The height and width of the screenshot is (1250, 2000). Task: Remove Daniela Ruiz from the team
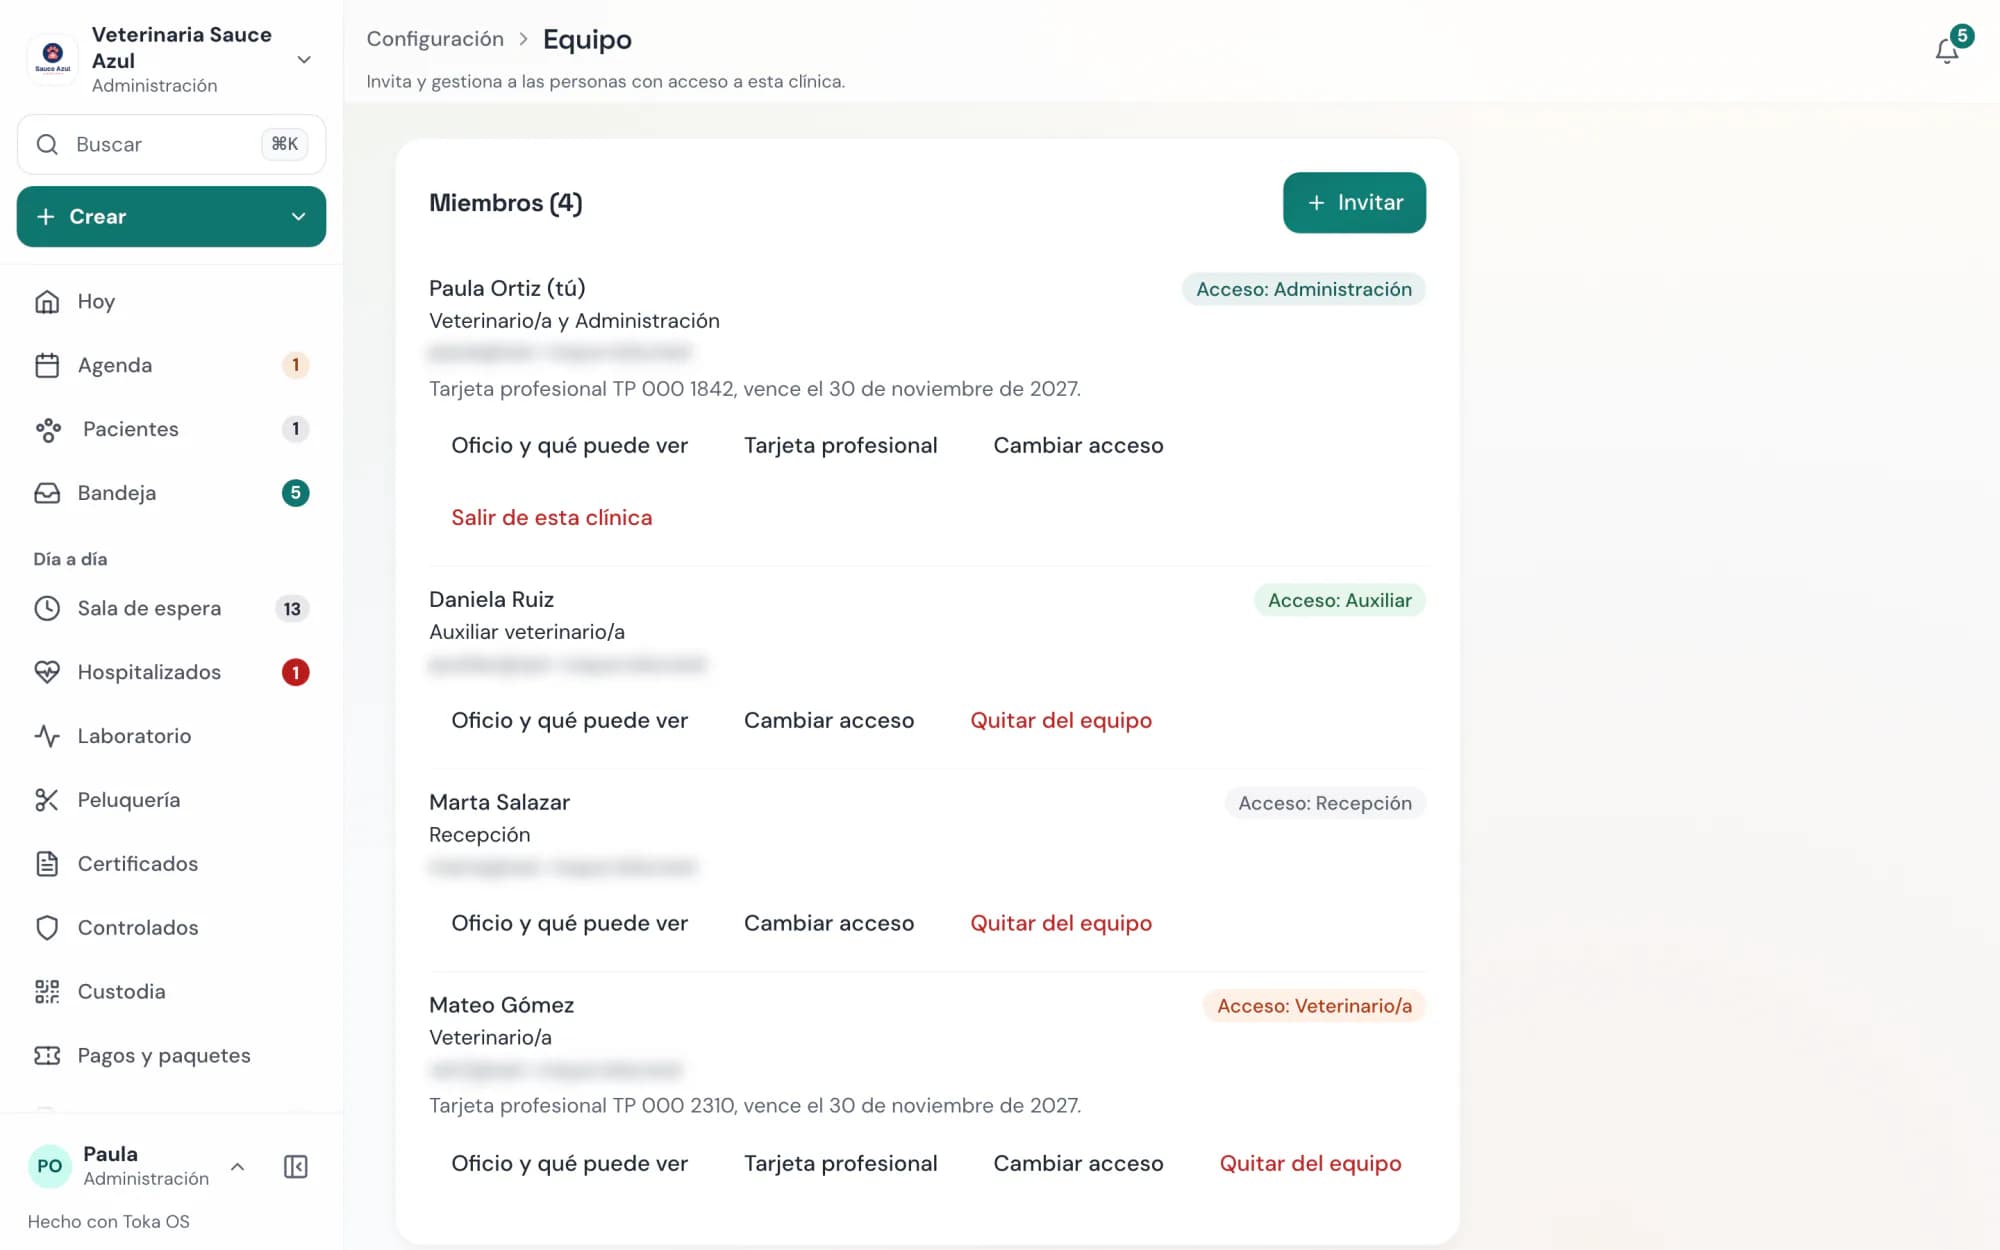[1061, 720]
